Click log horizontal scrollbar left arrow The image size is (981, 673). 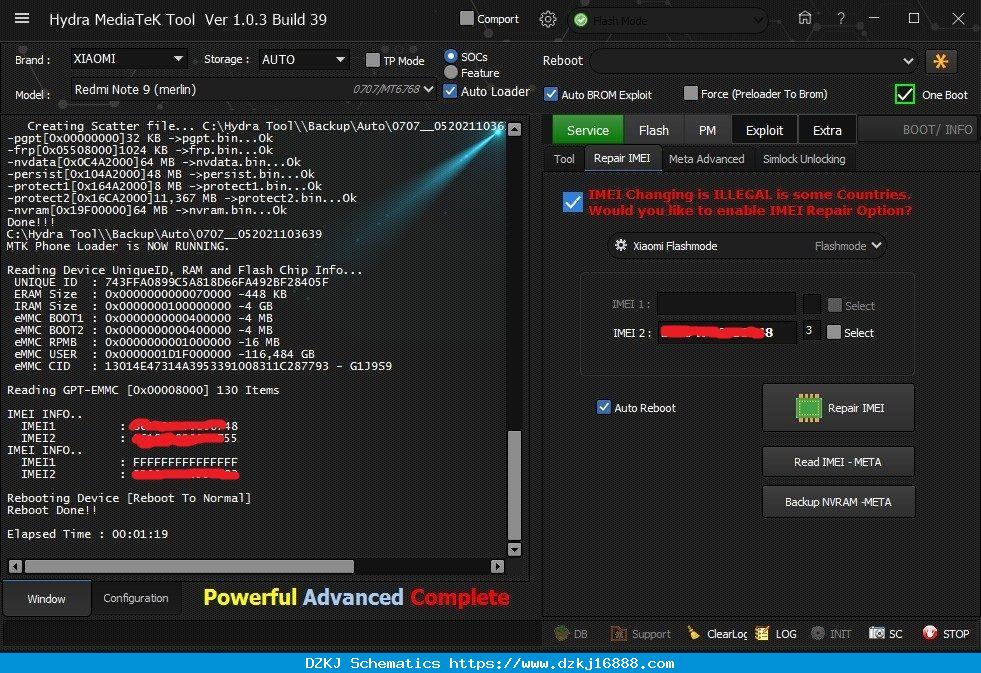click(16, 567)
